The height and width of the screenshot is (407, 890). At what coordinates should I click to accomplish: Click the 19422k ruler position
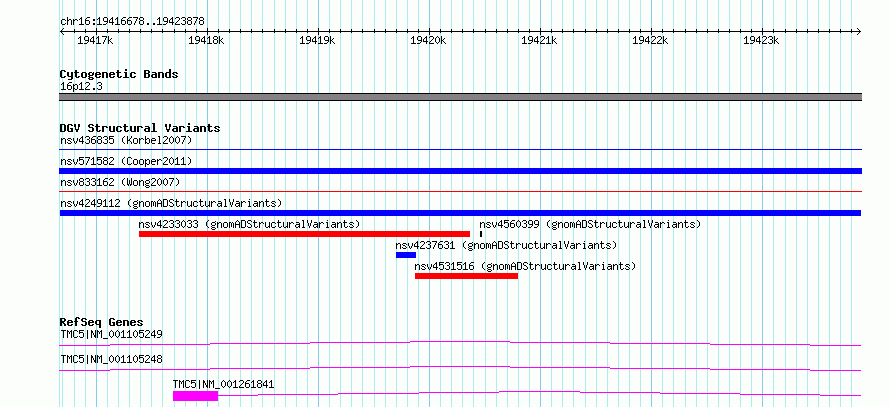click(650, 40)
